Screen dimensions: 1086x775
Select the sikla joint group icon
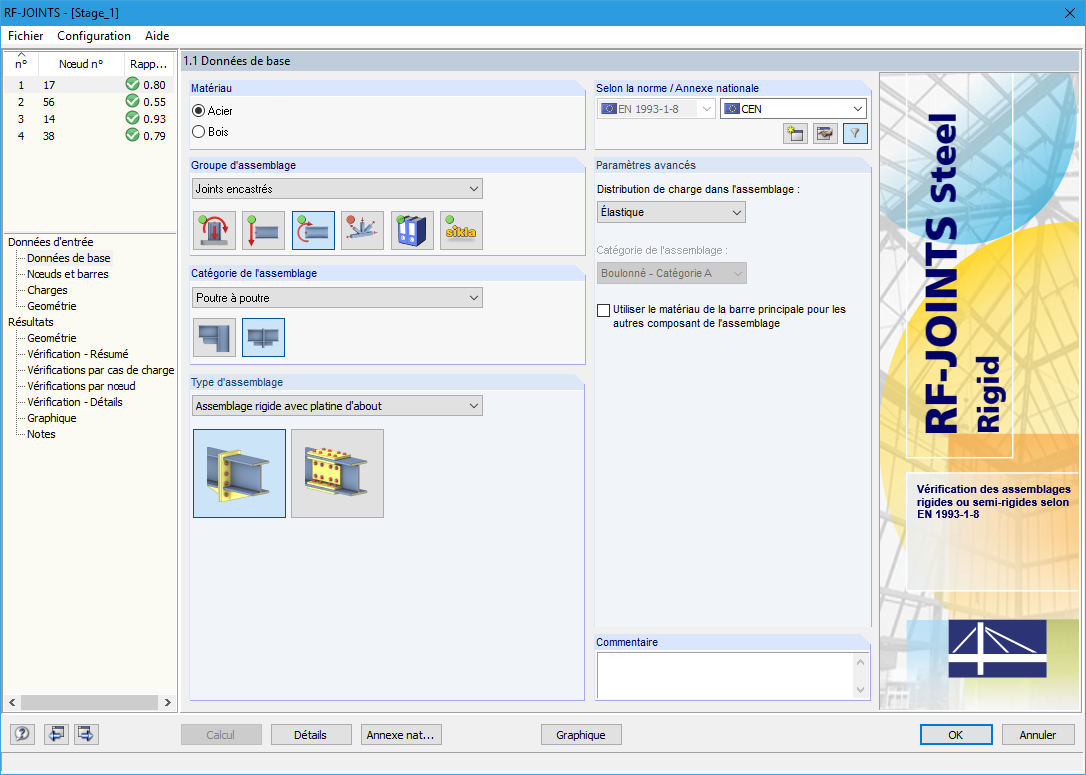461,231
